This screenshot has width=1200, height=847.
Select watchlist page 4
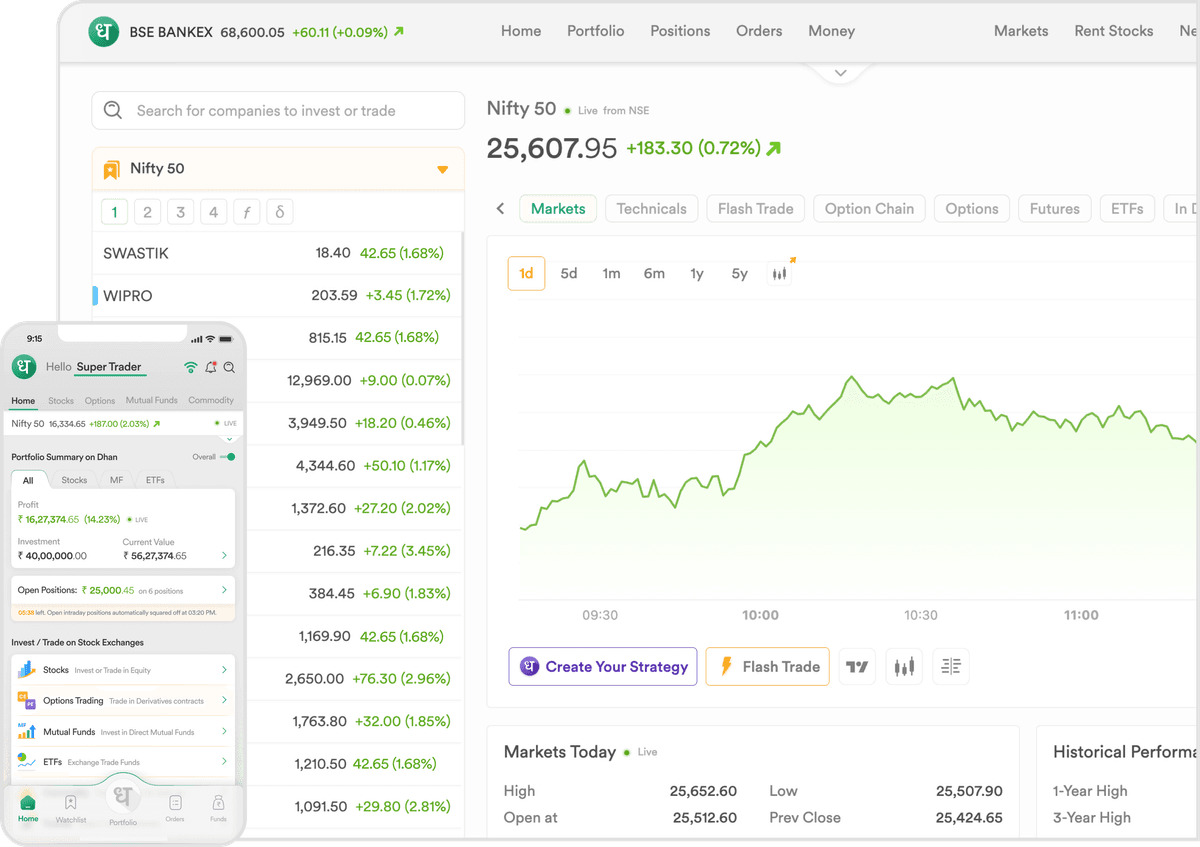pos(213,212)
